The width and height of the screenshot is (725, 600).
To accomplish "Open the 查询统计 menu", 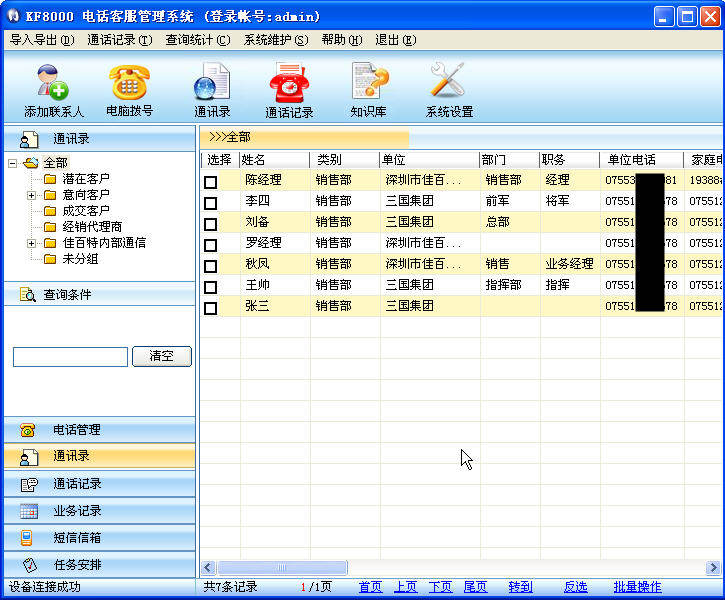I will coord(198,40).
